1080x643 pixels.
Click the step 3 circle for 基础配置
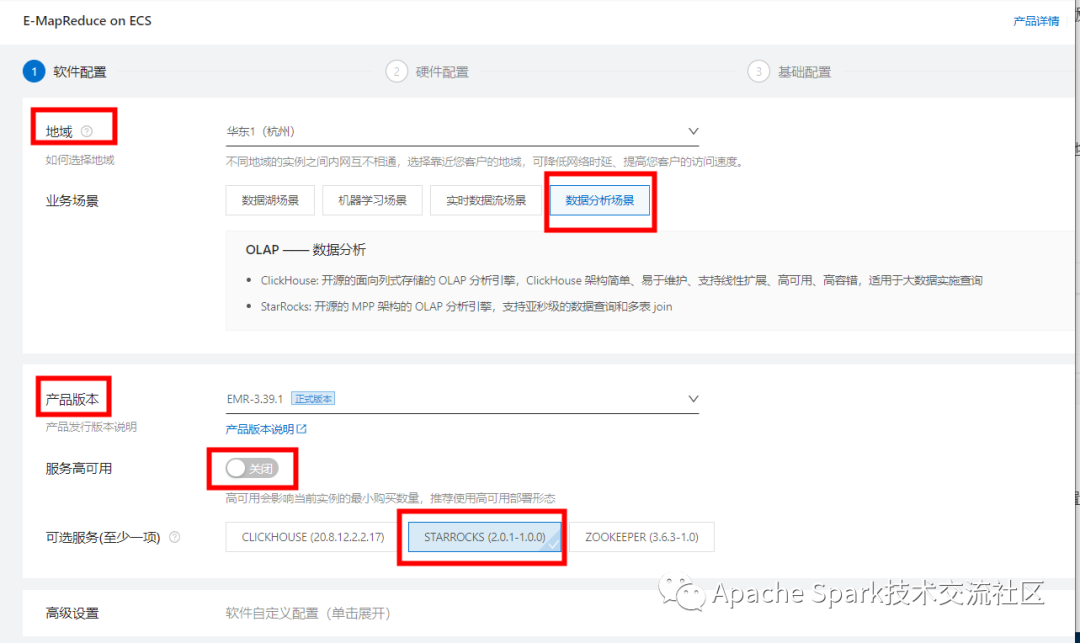tap(758, 72)
